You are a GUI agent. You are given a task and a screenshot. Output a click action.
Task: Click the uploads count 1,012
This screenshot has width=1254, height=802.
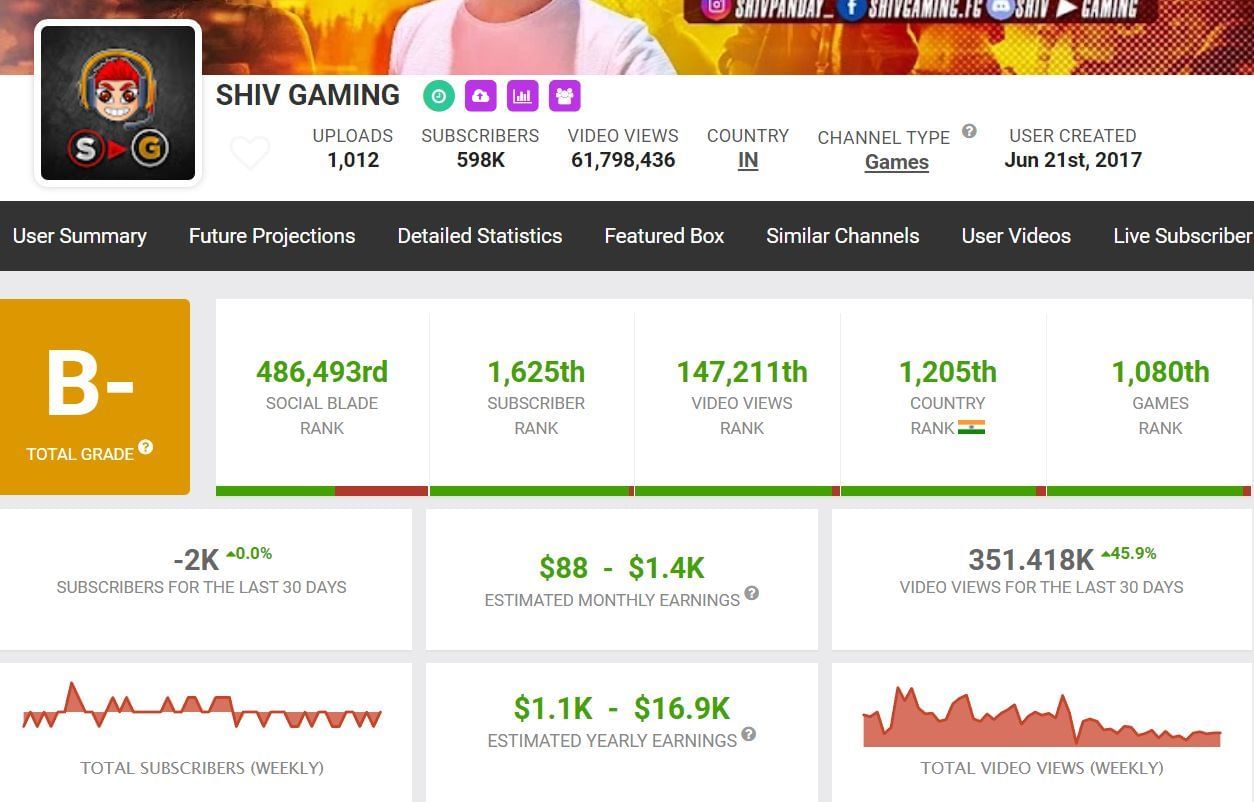(x=353, y=160)
